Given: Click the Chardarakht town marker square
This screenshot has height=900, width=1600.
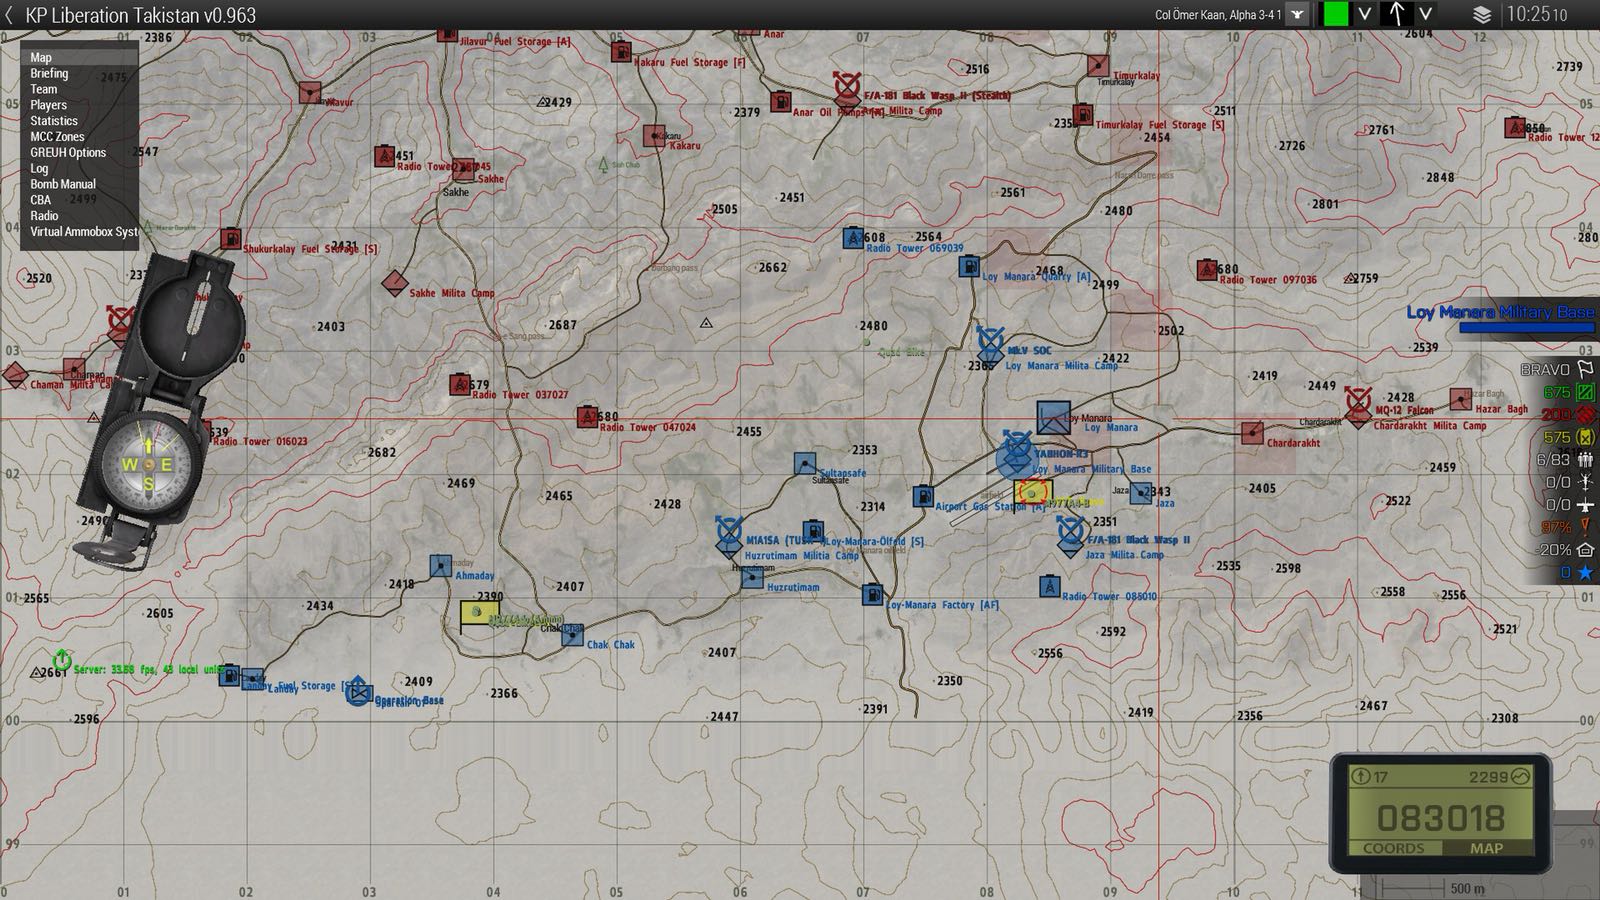Looking at the screenshot, I should [x=1252, y=433].
